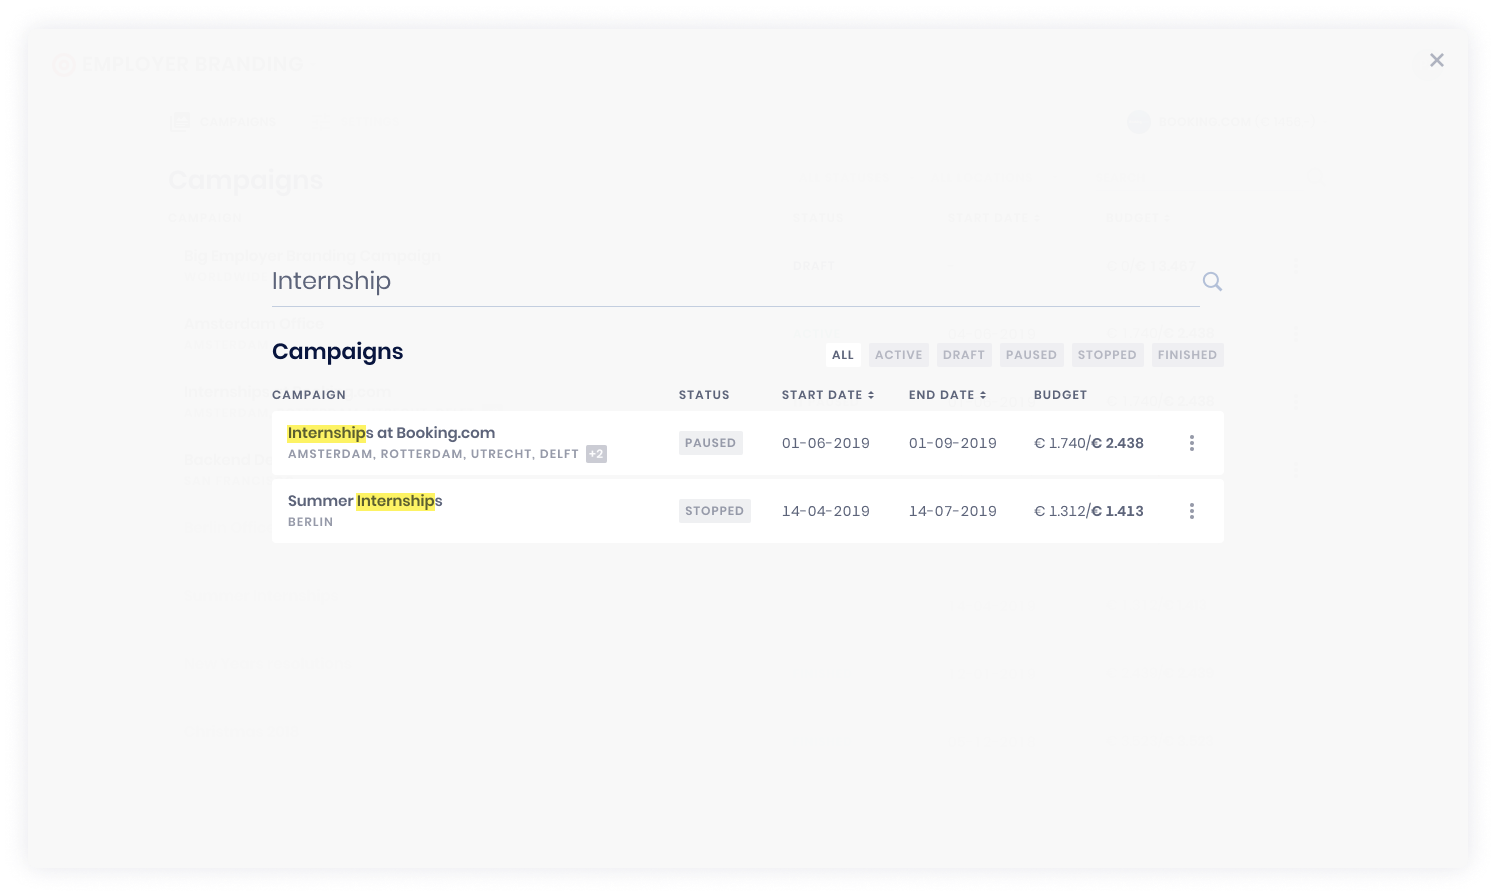Screen dimensions: 1496x895
Task: Click the end date 01-09-2019
Action: click(x=953, y=443)
